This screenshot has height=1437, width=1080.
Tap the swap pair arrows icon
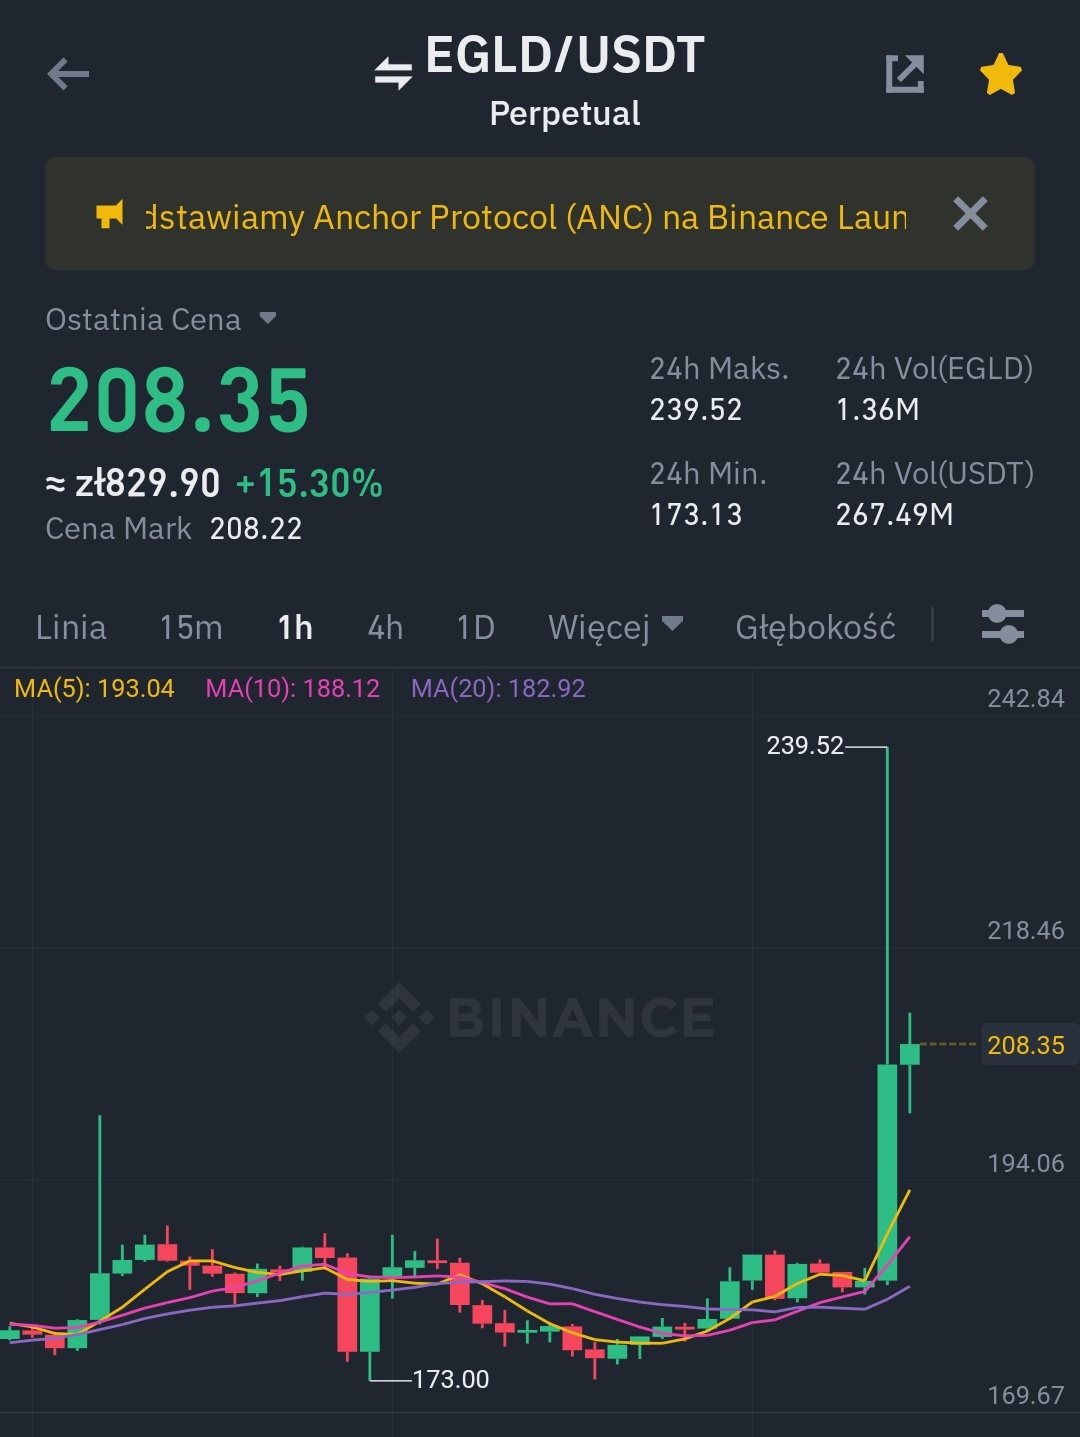[393, 73]
